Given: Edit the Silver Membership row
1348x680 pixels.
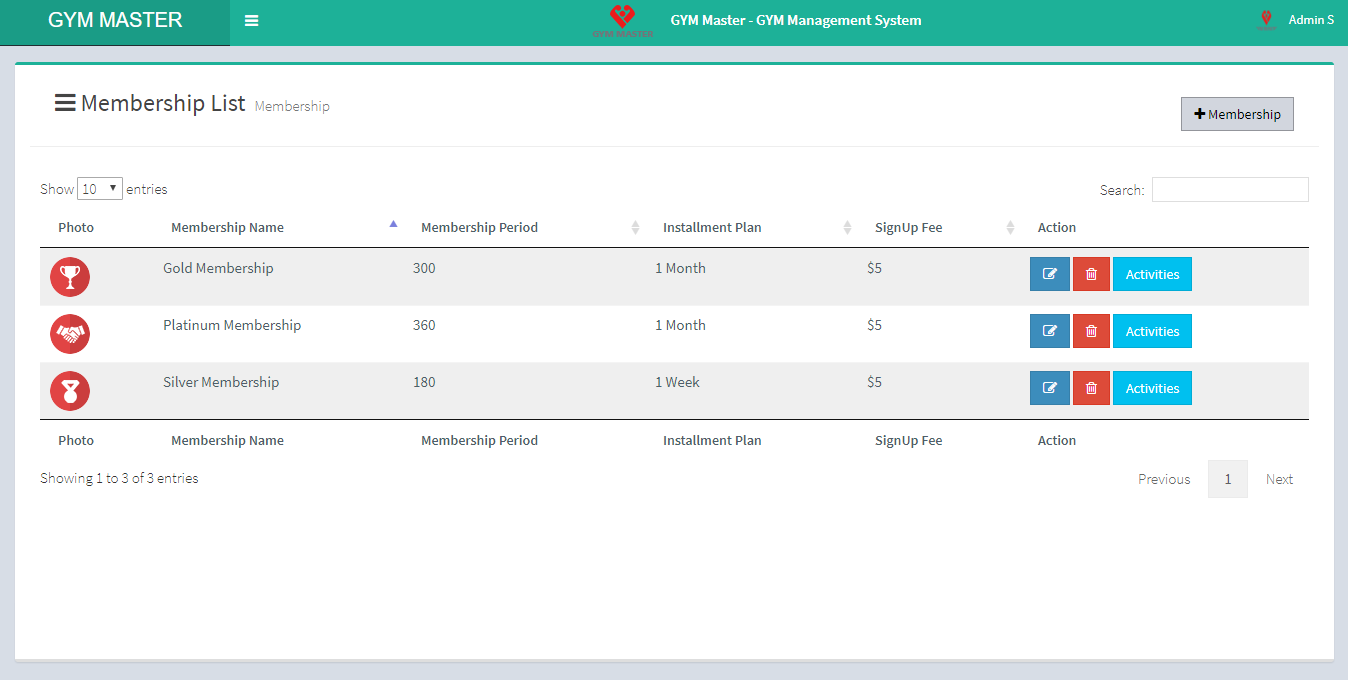Looking at the screenshot, I should 1049,388.
